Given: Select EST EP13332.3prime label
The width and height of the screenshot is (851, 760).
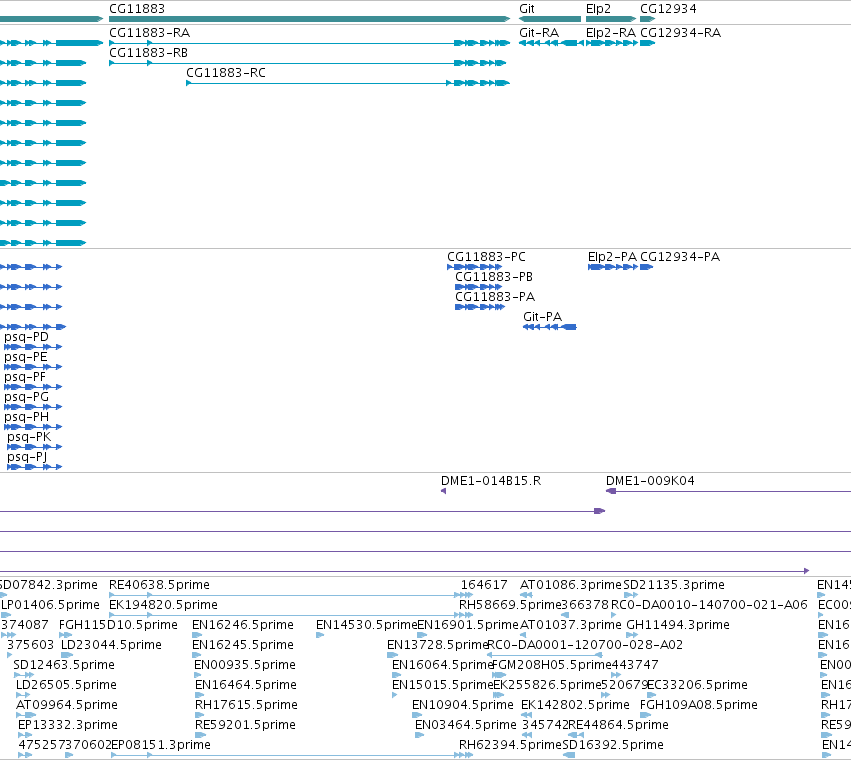Looking at the screenshot, I should (x=67, y=725).
